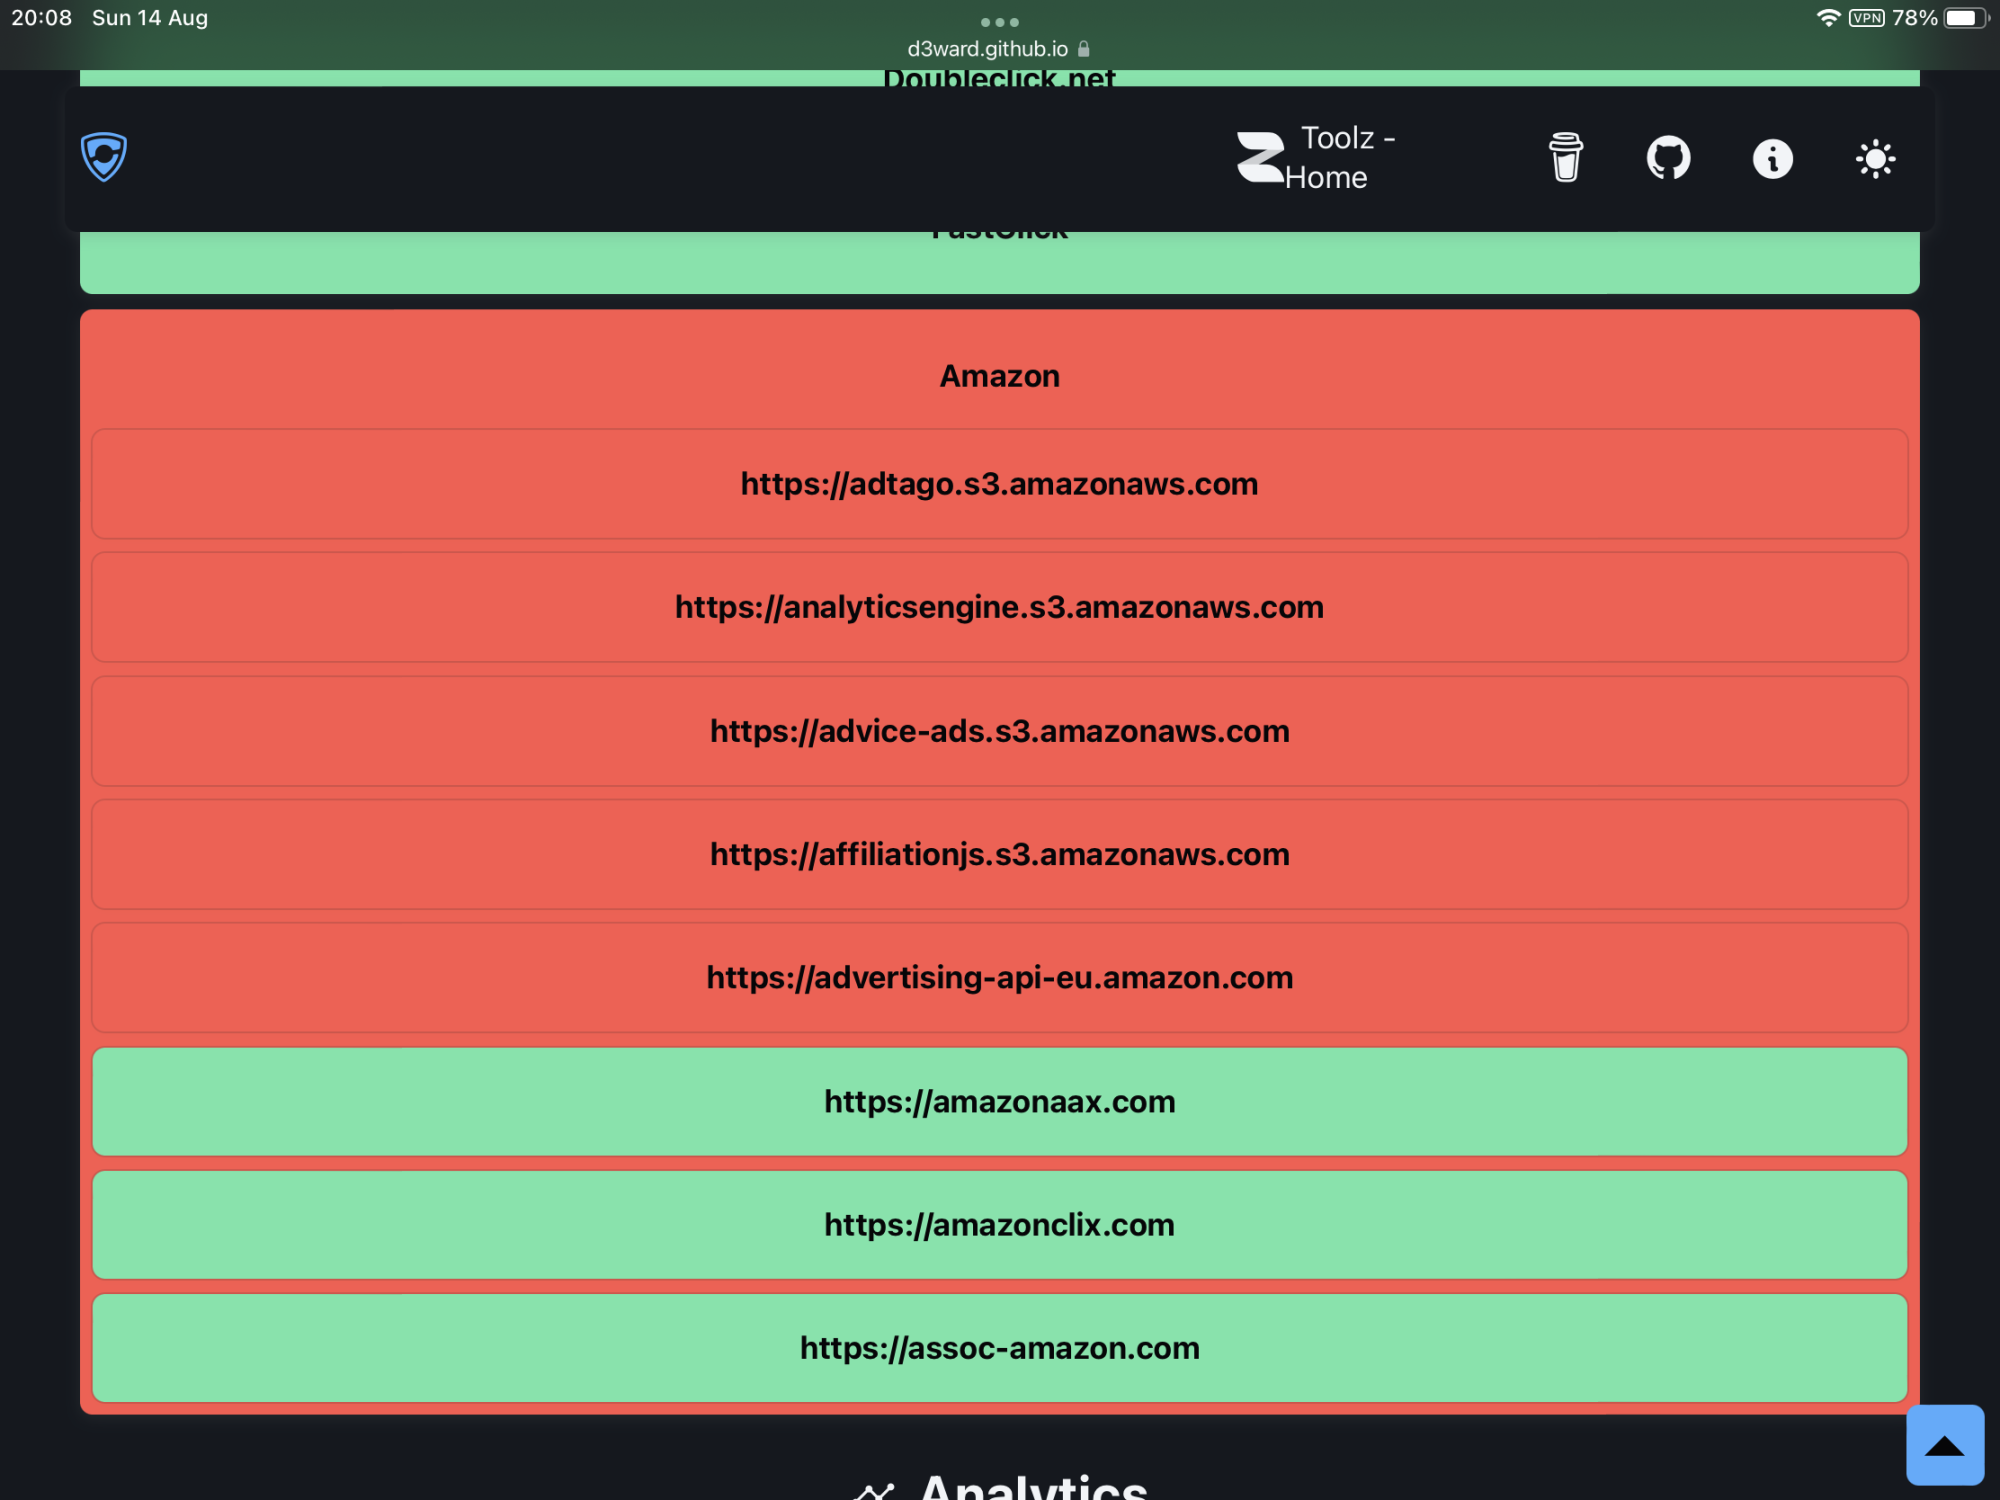The image size is (2000, 1500).
Task: Open the GitHub repository icon
Action: coord(1668,158)
